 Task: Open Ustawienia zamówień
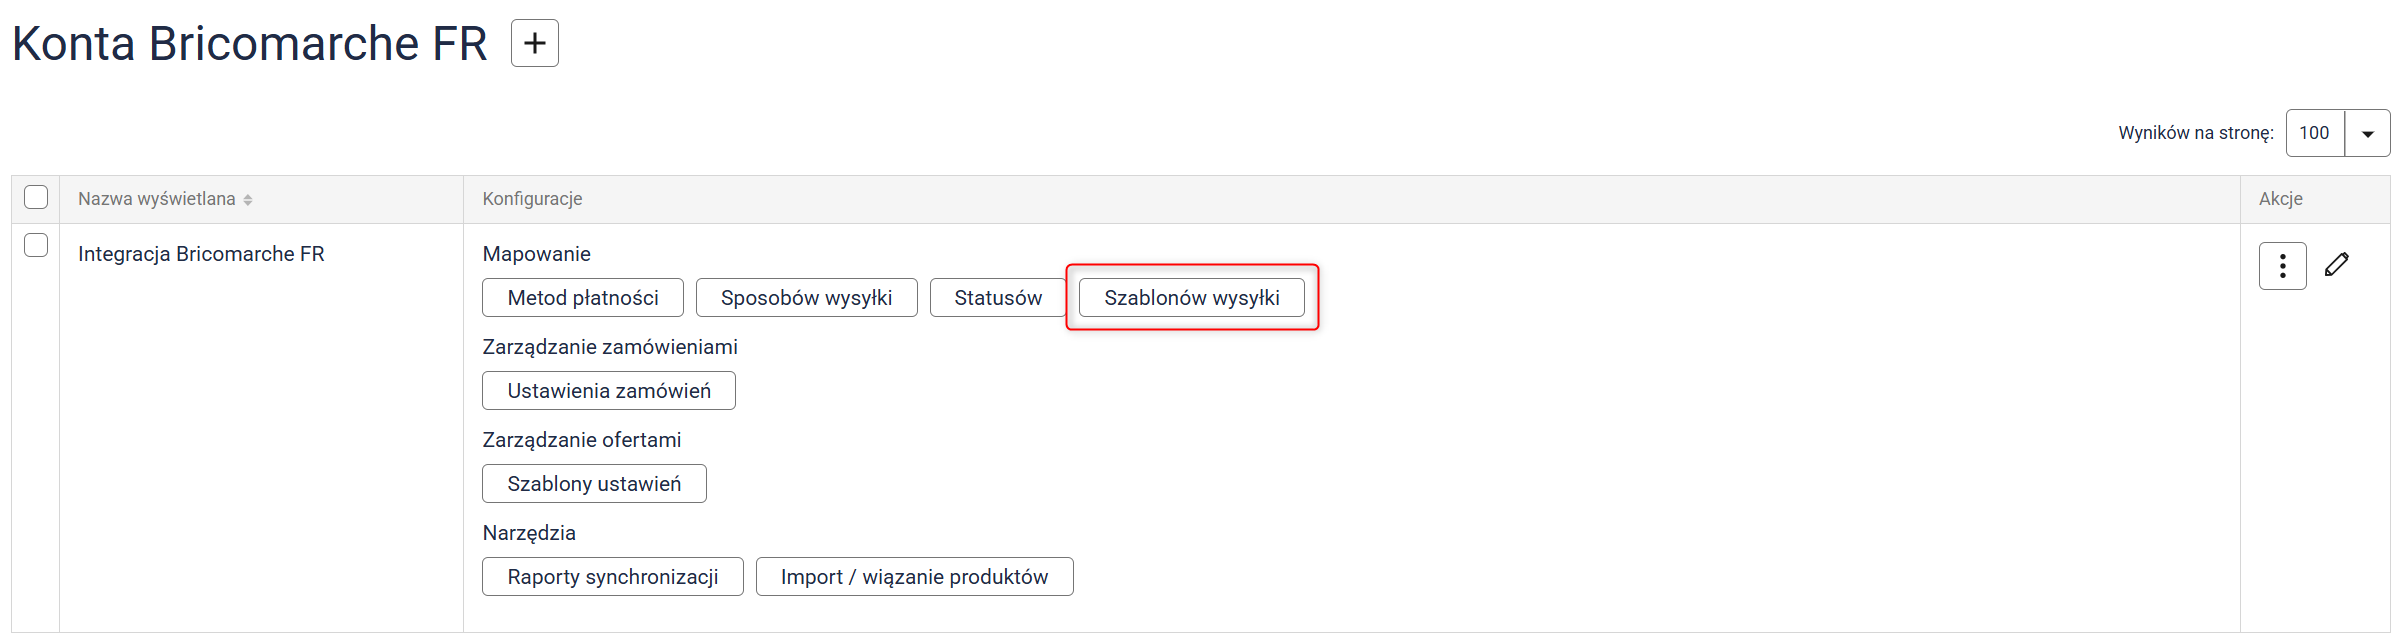(608, 391)
